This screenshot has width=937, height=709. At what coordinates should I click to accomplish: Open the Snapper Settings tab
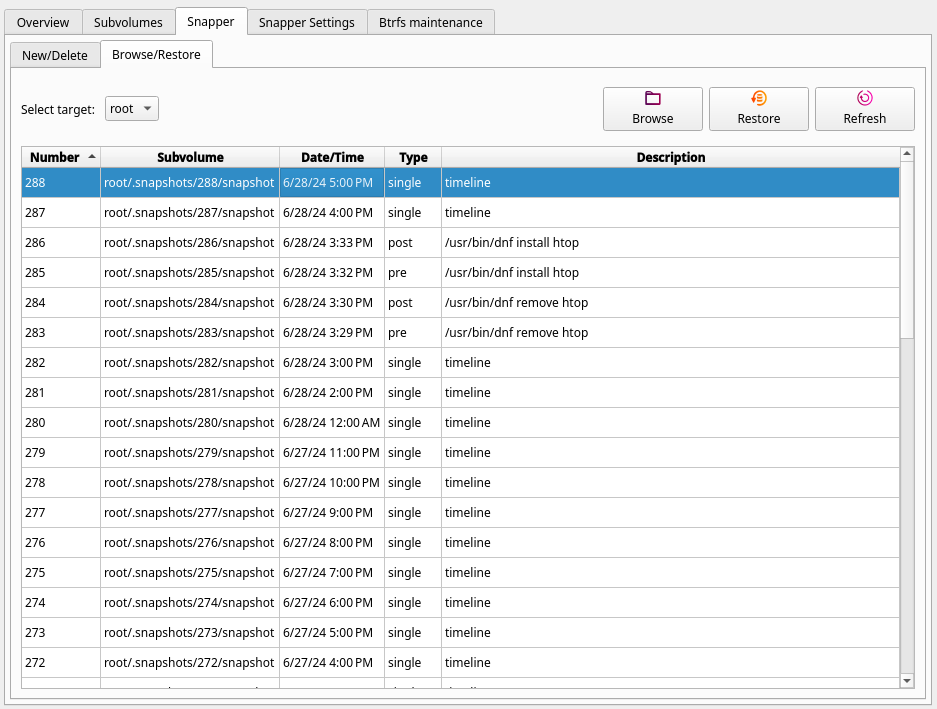point(307,23)
